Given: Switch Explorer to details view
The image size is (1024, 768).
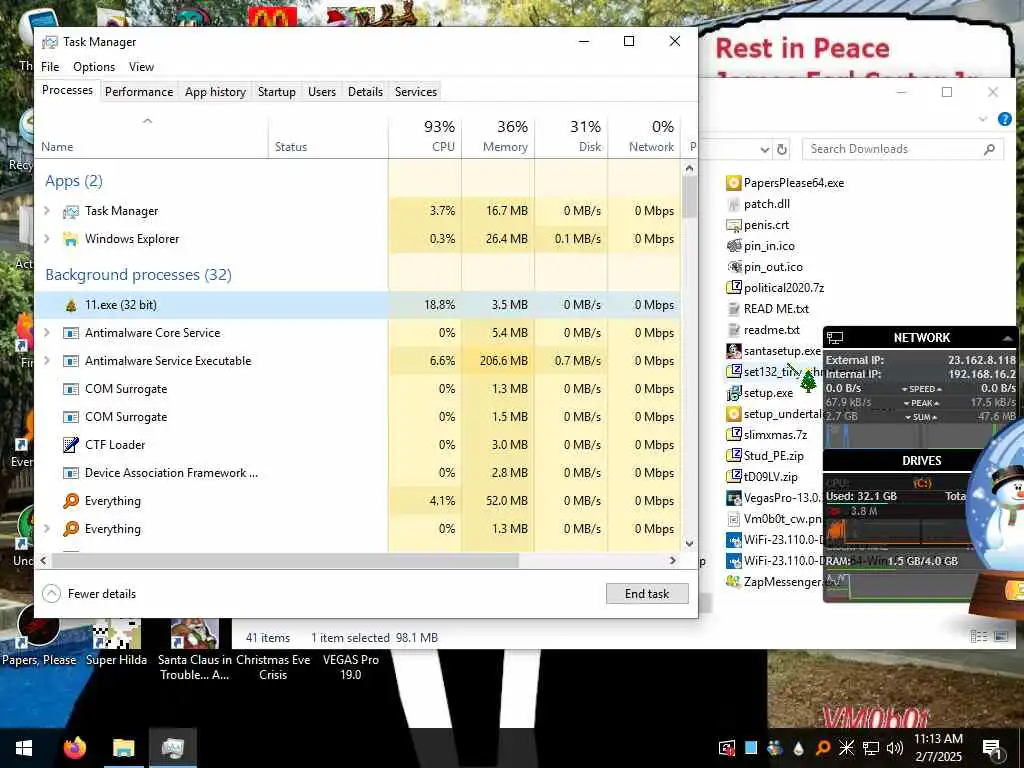Looking at the screenshot, I should 978,636.
